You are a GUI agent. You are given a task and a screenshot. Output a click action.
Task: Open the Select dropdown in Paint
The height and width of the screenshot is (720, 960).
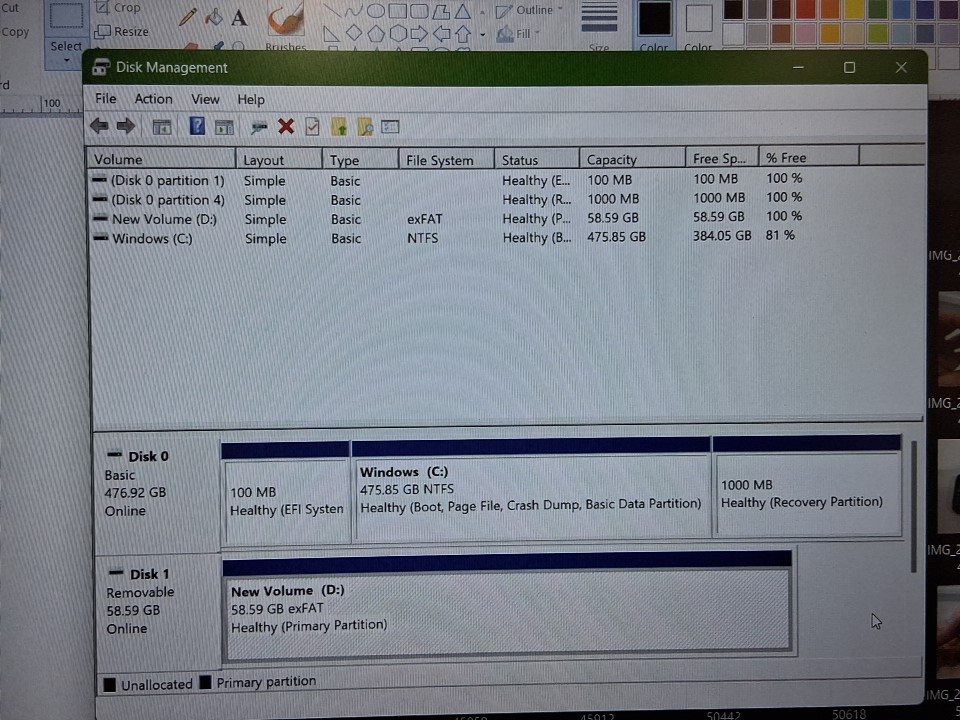click(x=66, y=53)
